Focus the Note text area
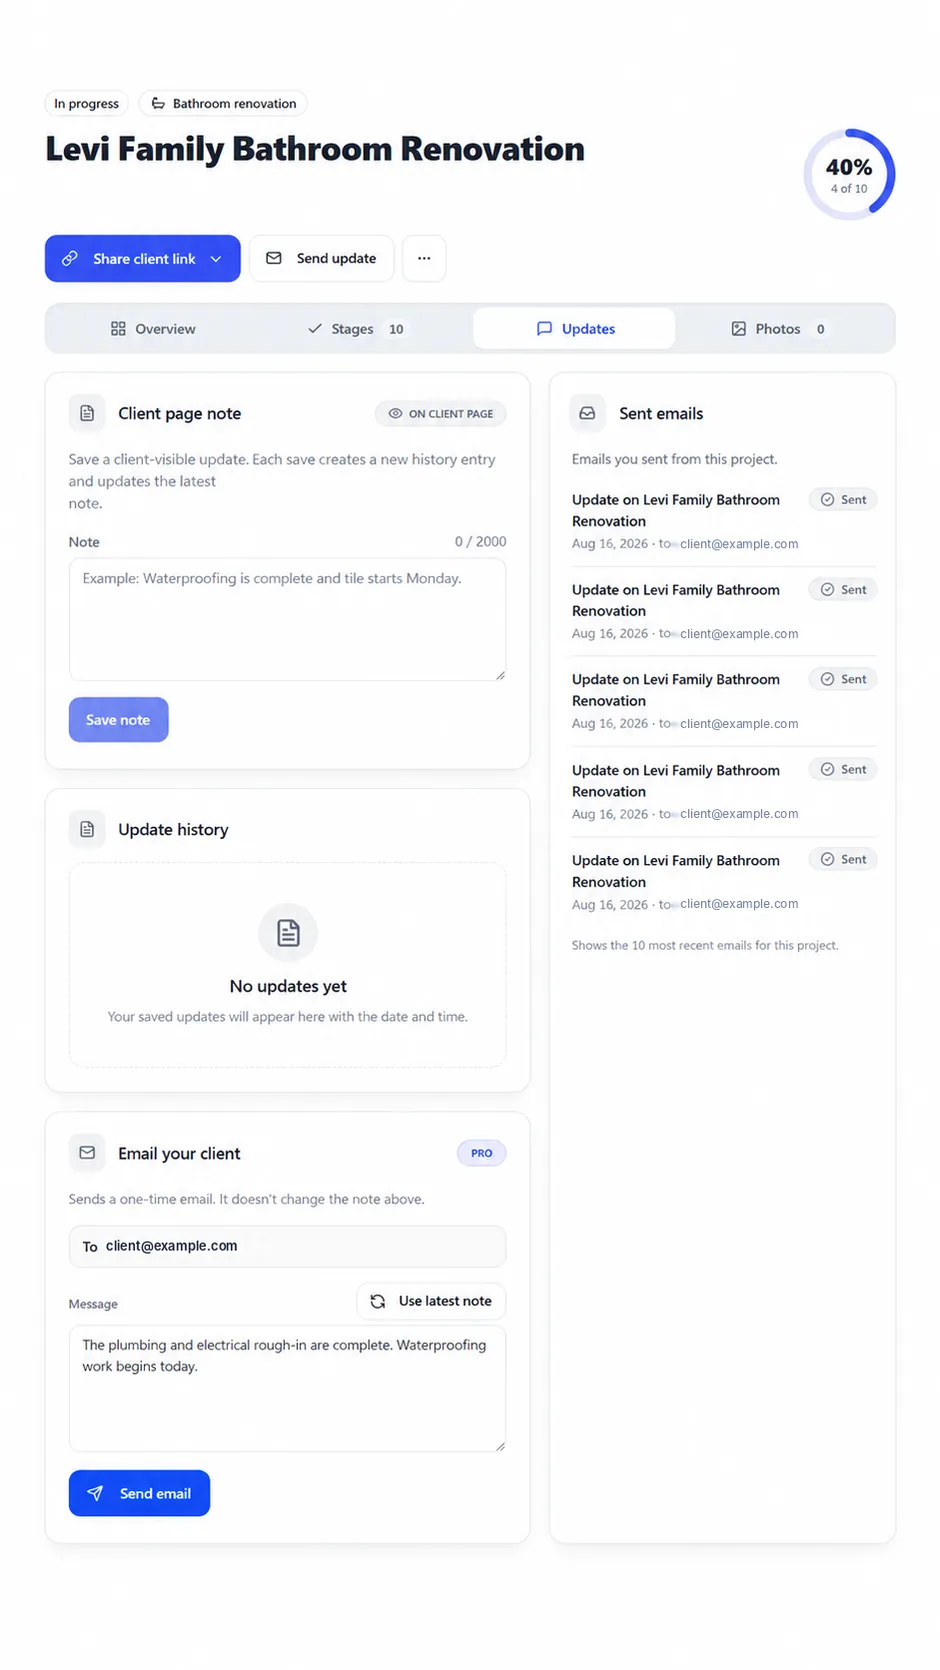940x1670 pixels. (287, 619)
